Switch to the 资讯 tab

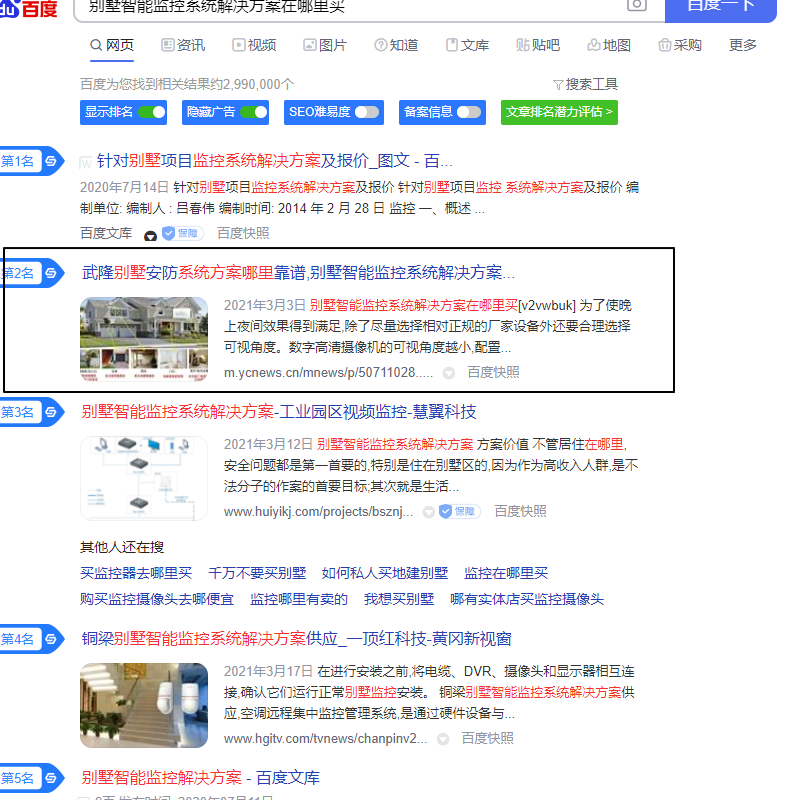click(x=183, y=45)
